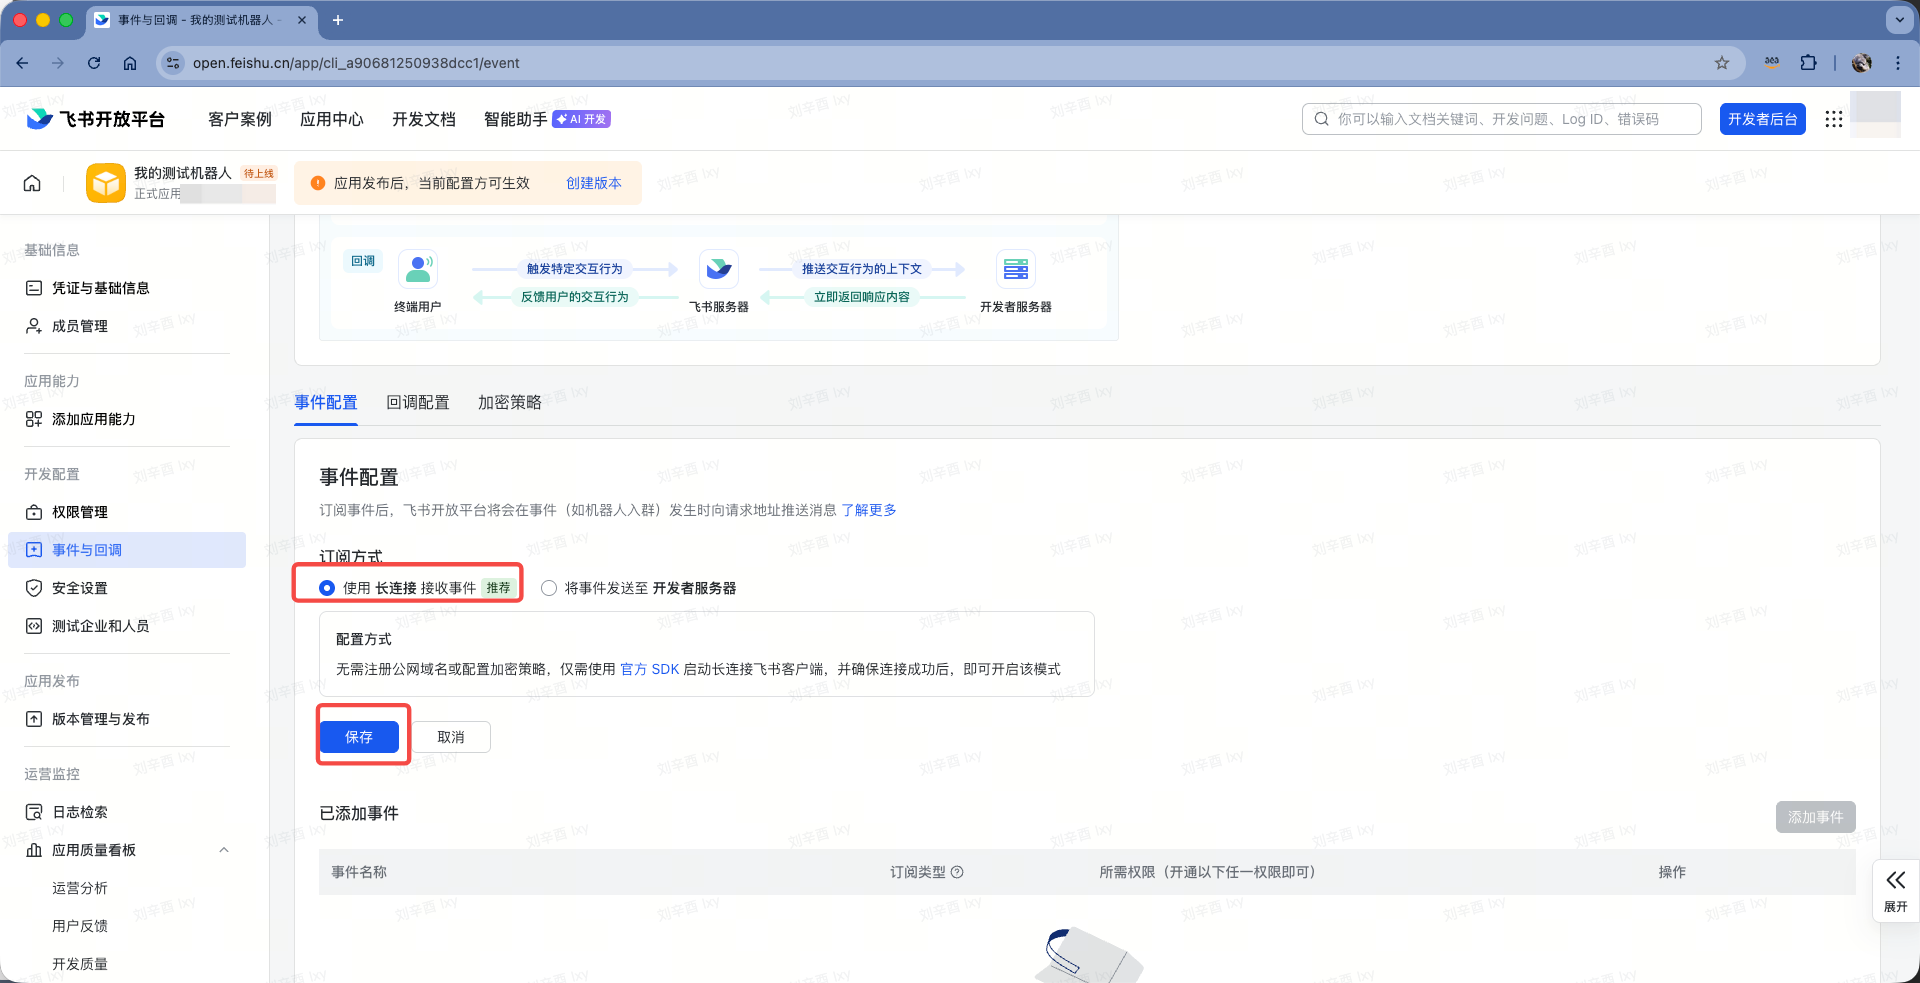Click the Feishu Open Platform logo
The image size is (1920, 983).
pyautogui.click(x=96, y=119)
